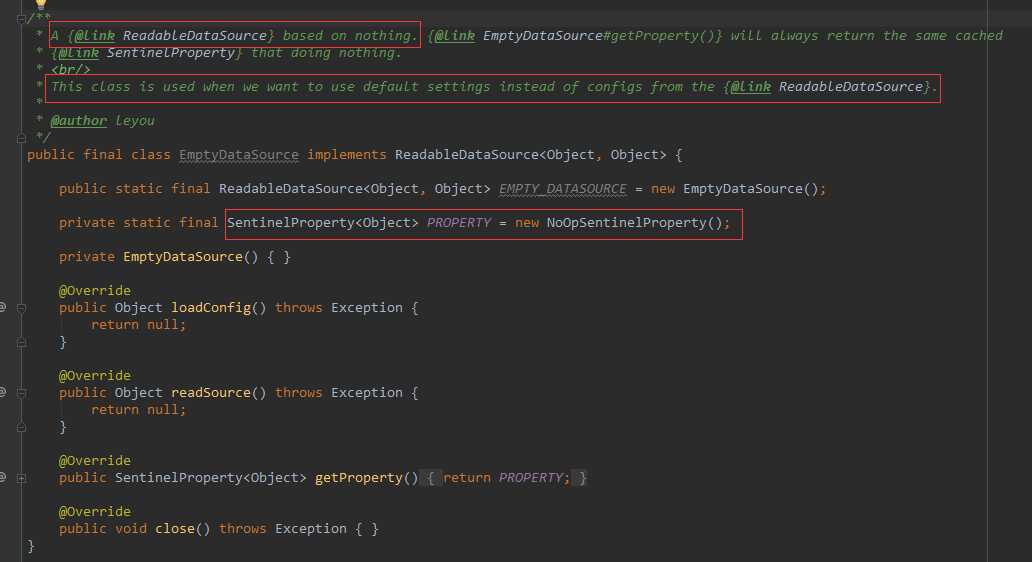The height and width of the screenshot is (562, 1032).
Task: Click the @Override annotation above close()
Action: click(95, 511)
